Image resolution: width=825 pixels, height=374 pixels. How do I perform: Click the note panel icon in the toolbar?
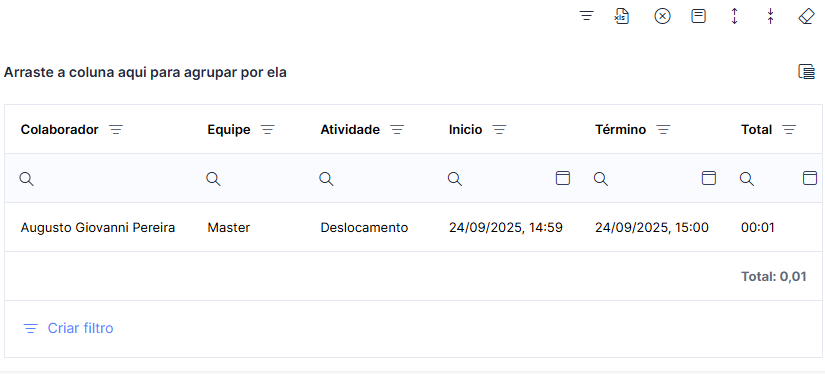tap(698, 16)
